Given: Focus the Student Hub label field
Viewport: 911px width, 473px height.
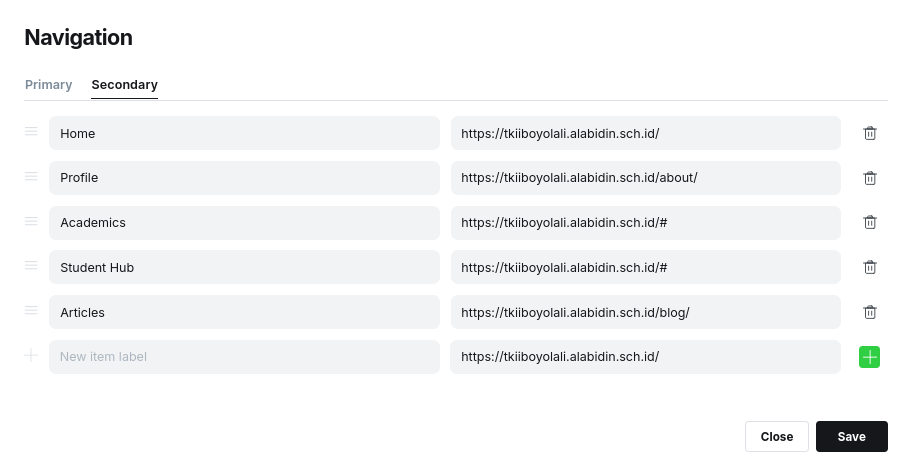Looking at the screenshot, I should pos(244,267).
